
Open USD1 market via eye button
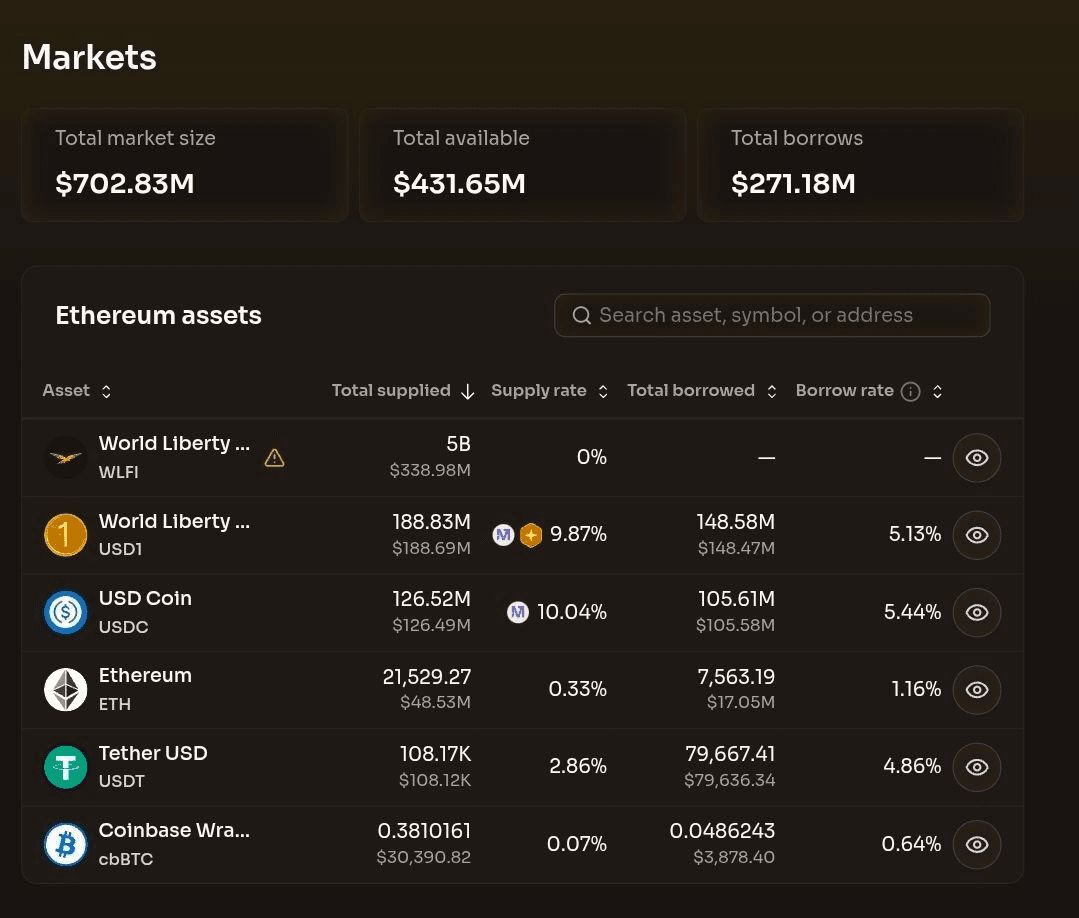coord(976,535)
